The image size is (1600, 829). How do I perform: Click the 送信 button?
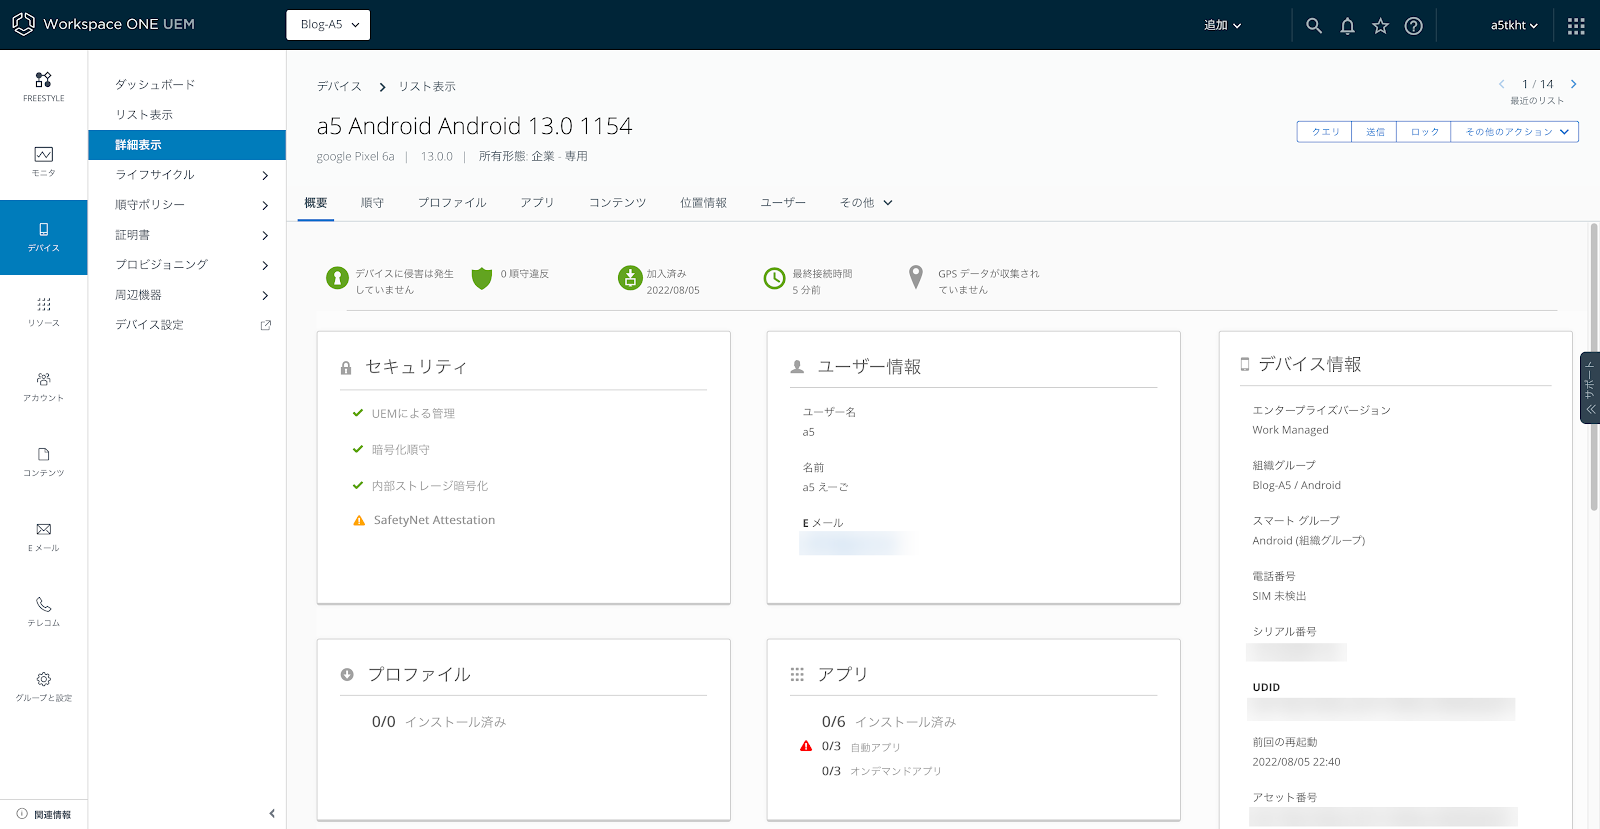point(1375,132)
